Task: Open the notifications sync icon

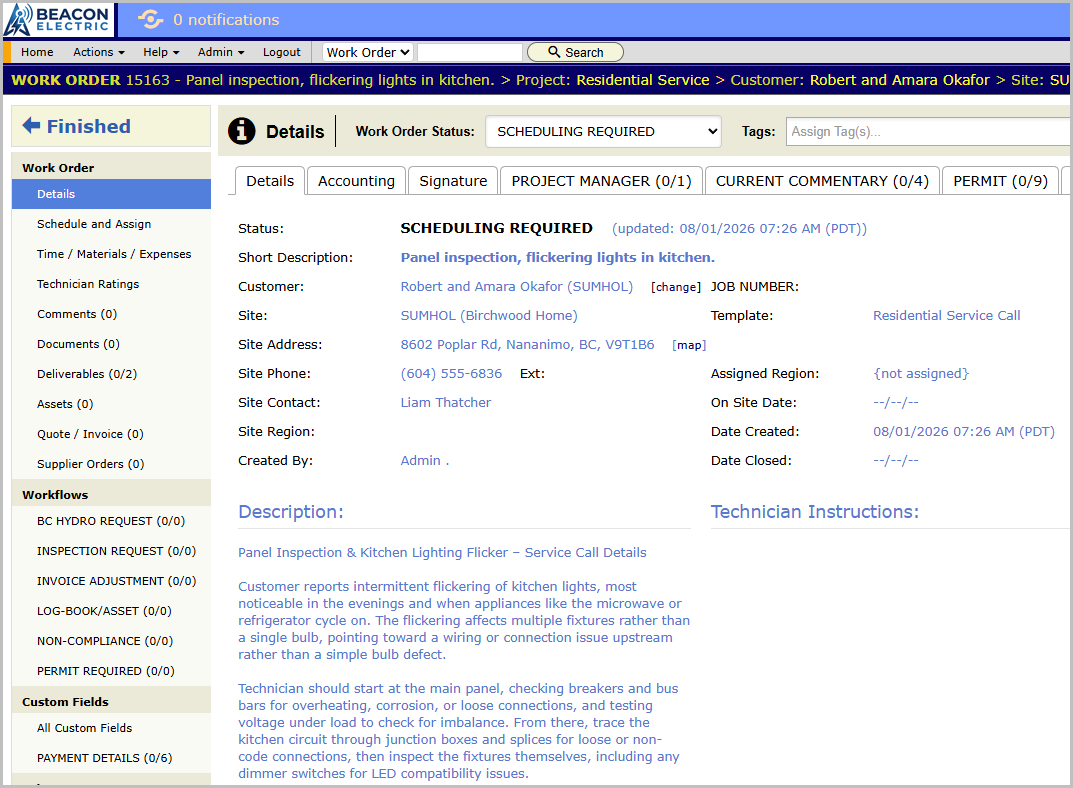Action: pyautogui.click(x=151, y=19)
